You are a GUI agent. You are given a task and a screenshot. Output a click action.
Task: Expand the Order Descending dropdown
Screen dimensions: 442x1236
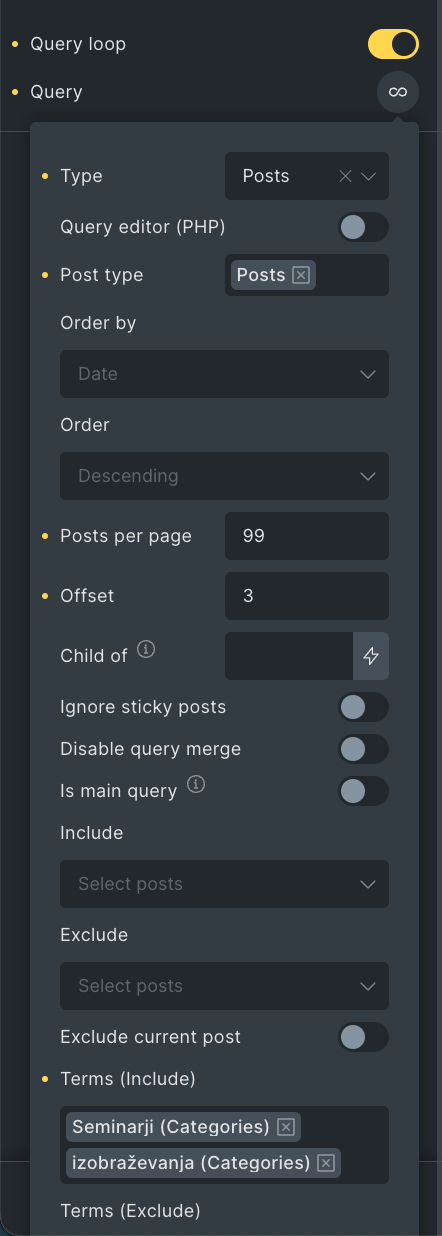[x=224, y=476]
